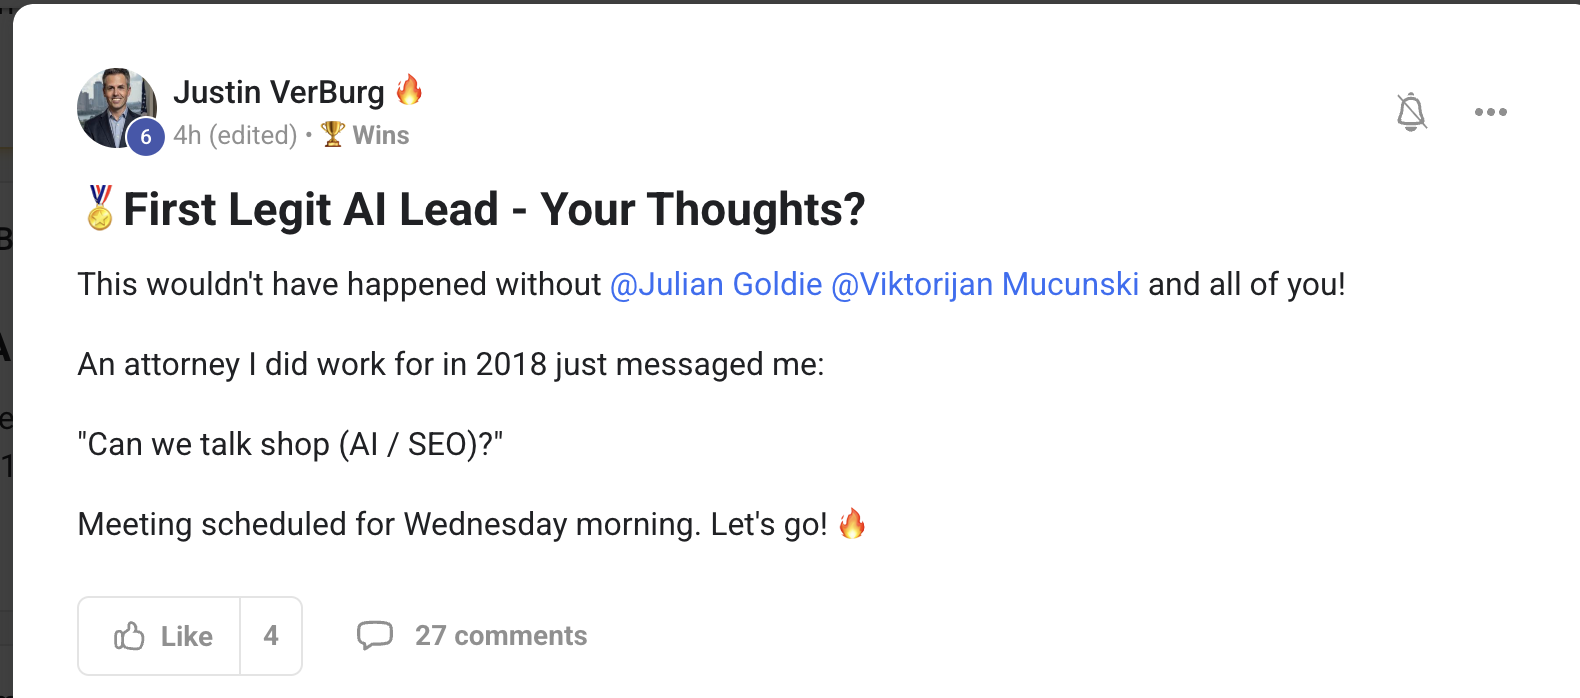Click the medal emoji in post title
The image size is (1580, 698).
[x=100, y=208]
